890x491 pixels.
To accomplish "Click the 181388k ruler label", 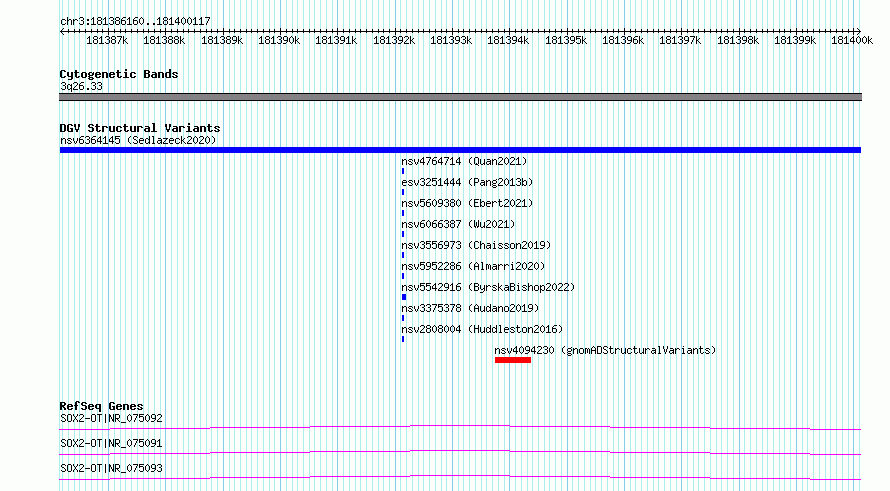I will (164, 40).
